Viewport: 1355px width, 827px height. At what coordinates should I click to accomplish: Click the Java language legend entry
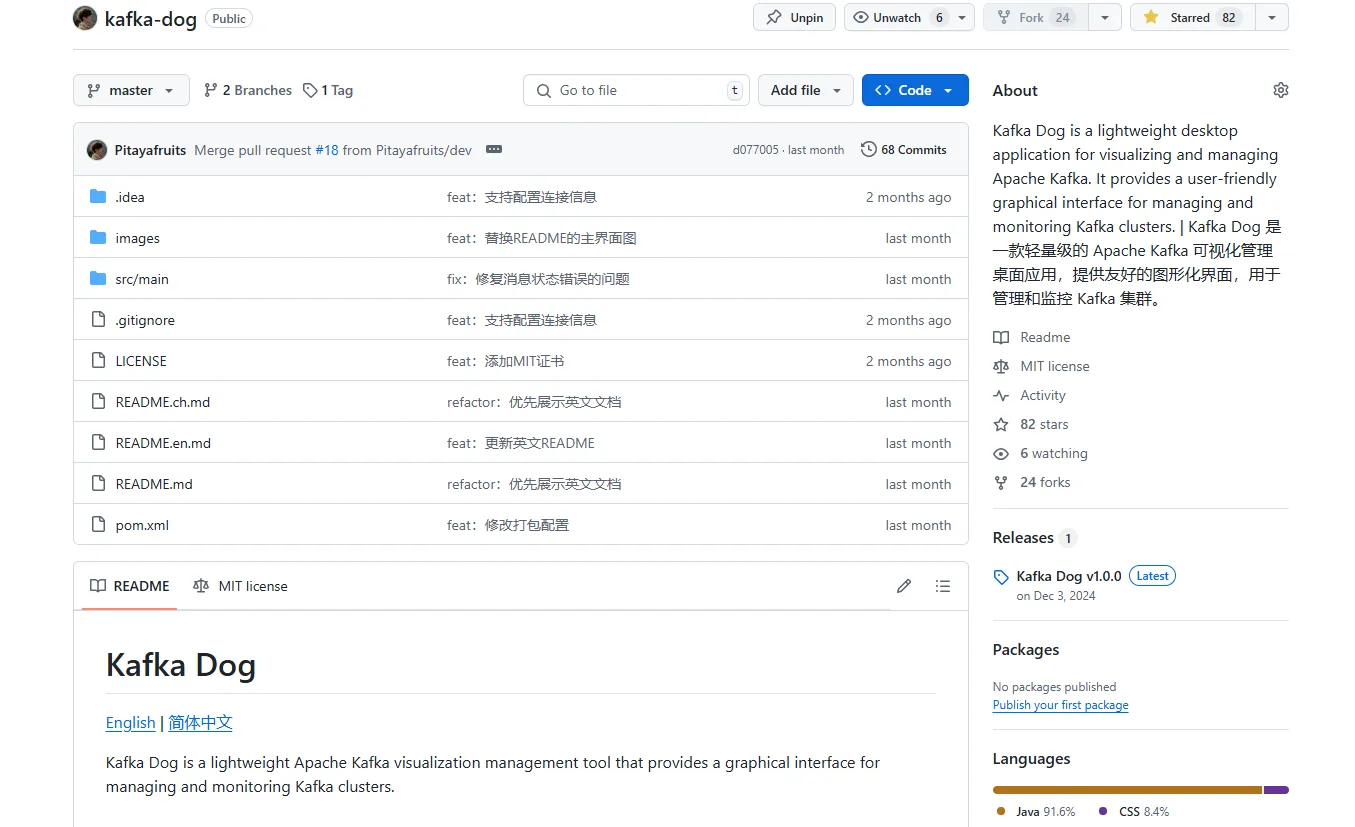point(1036,812)
